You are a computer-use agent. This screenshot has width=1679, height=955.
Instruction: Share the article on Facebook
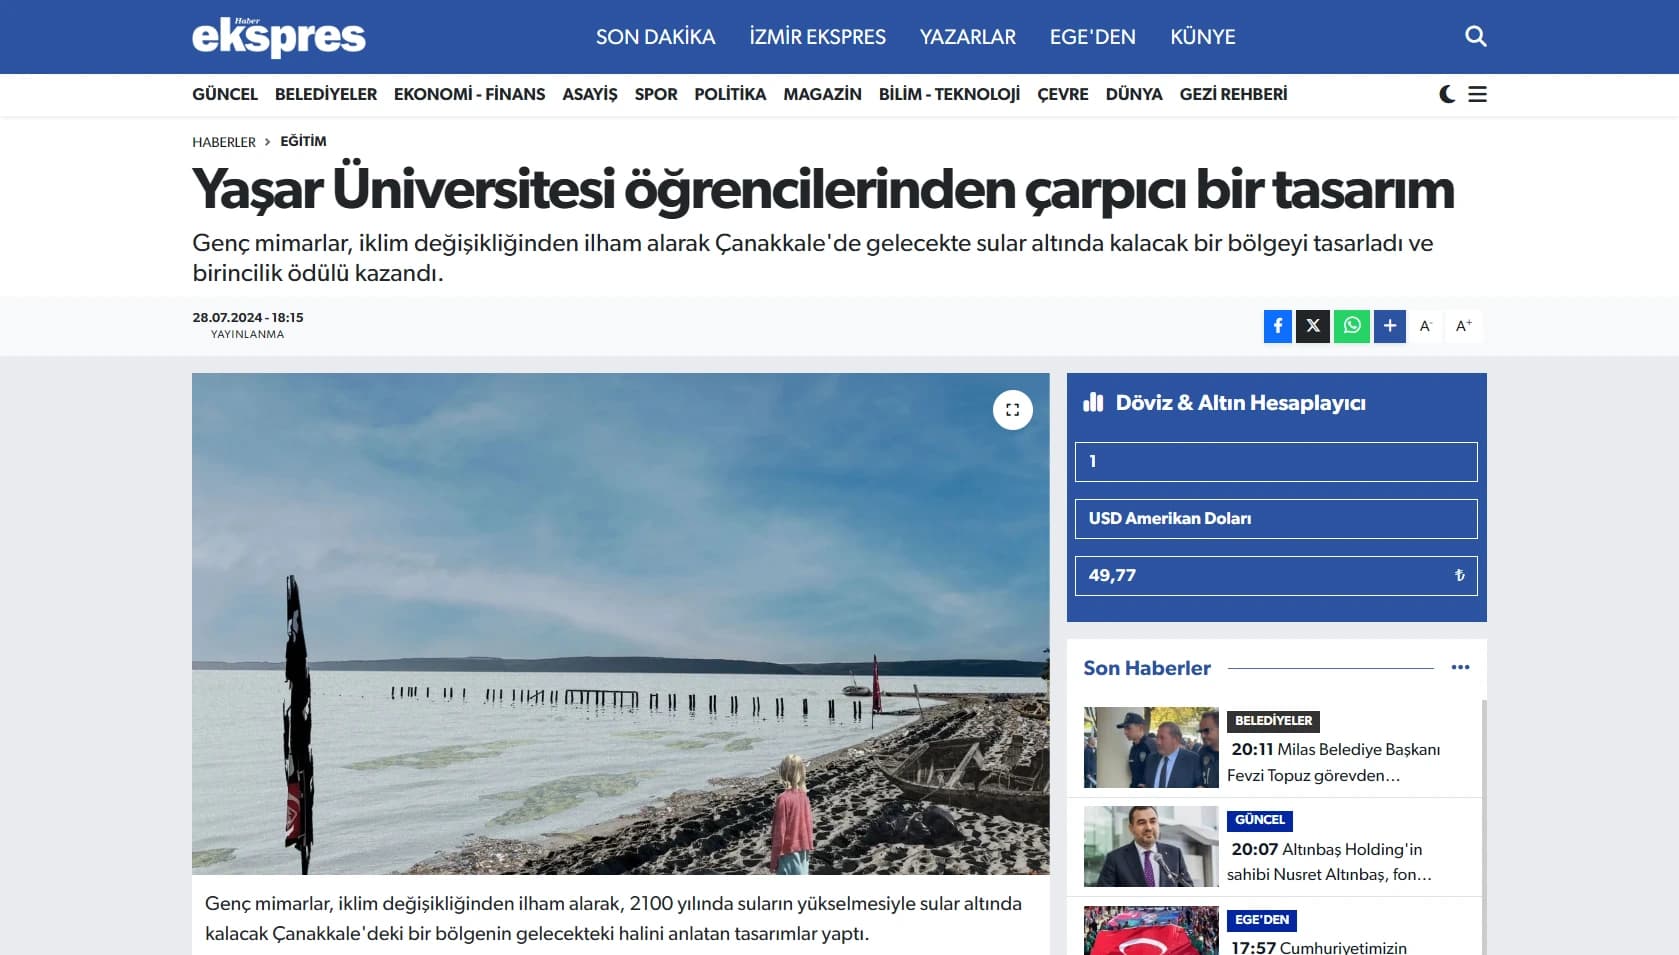(x=1277, y=326)
